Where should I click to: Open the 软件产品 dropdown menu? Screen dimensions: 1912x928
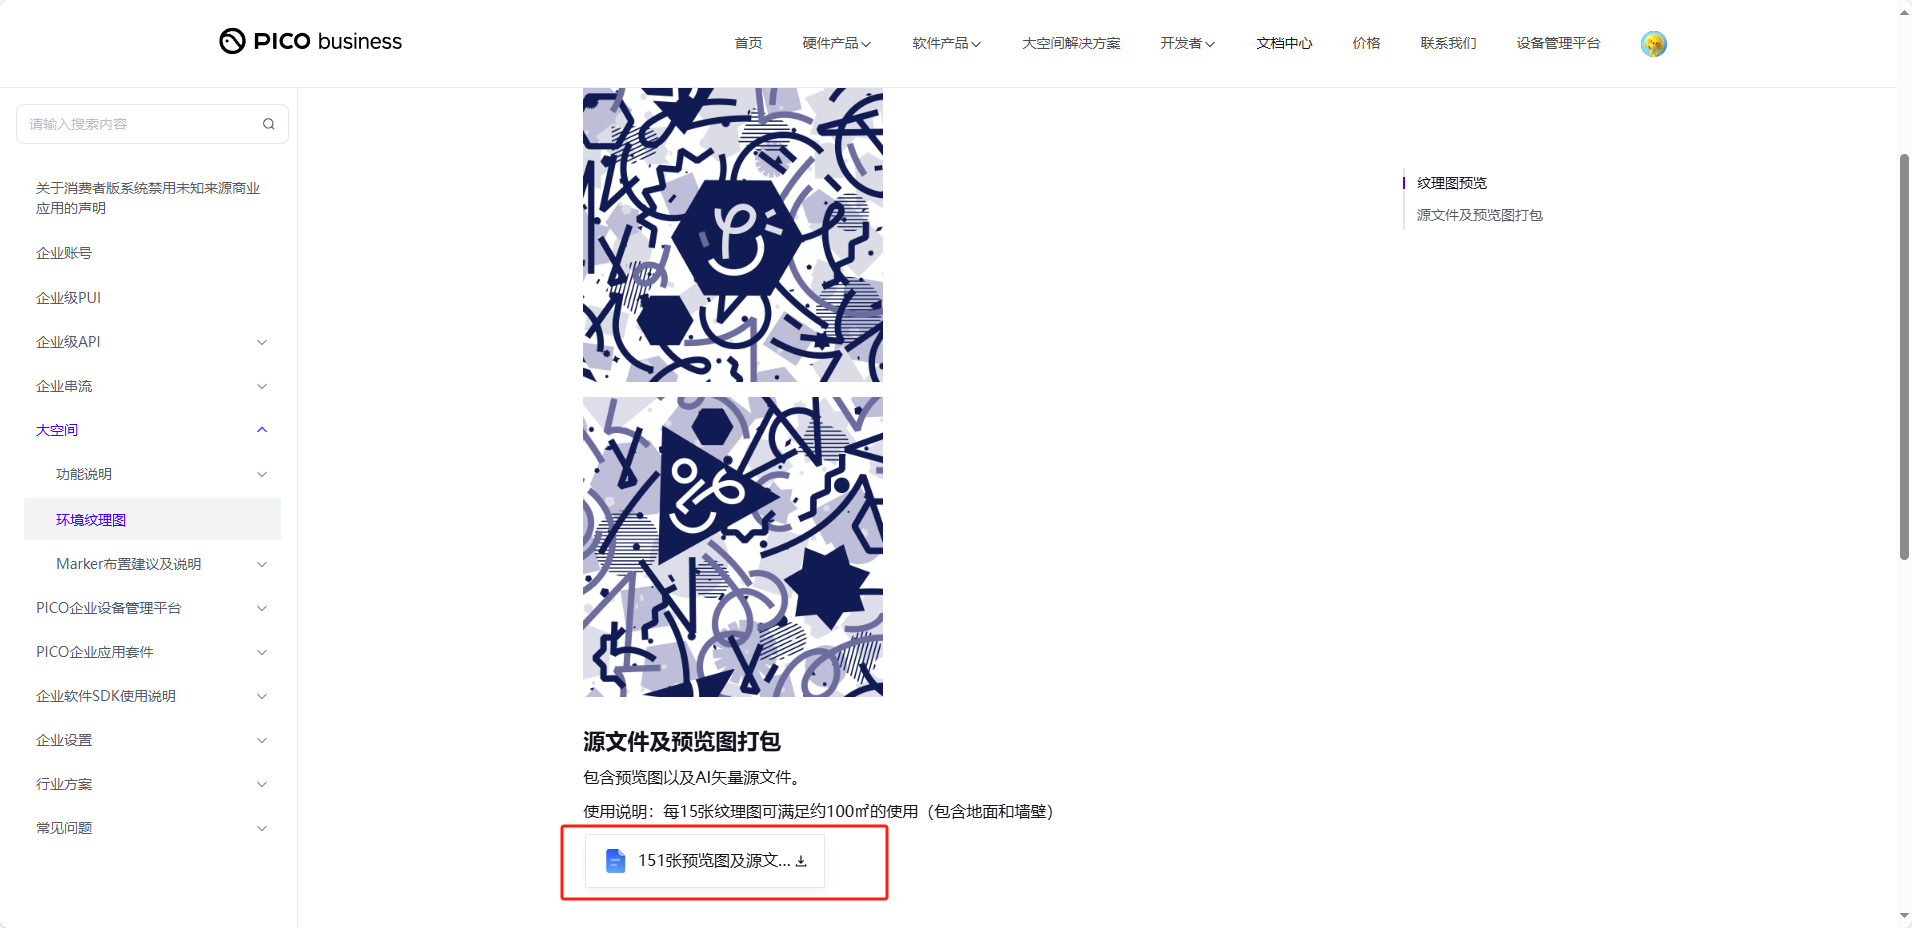946,43
